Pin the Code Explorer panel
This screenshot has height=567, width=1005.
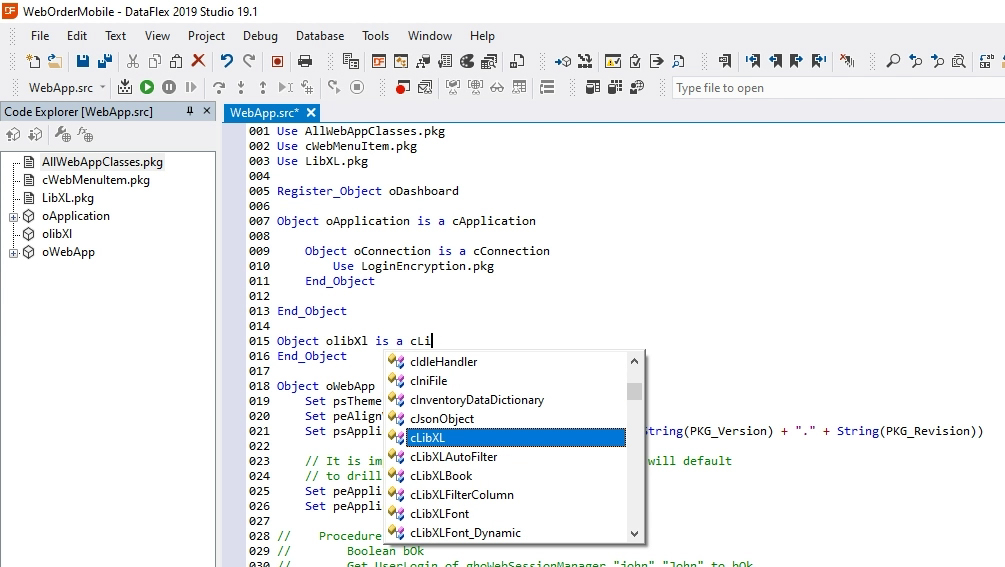tap(190, 112)
